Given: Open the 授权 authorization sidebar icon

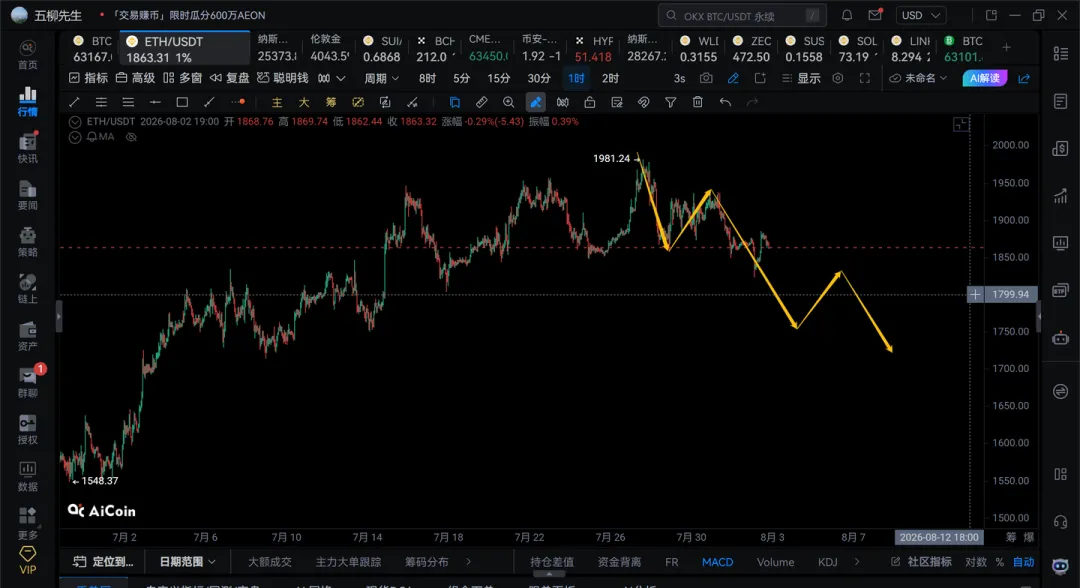Looking at the screenshot, I should tap(28, 430).
